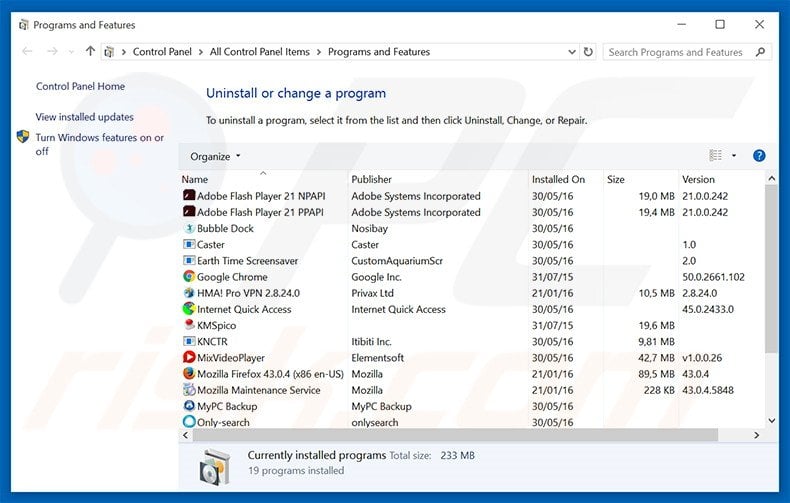Expand the view options dropdown arrow

click(734, 156)
